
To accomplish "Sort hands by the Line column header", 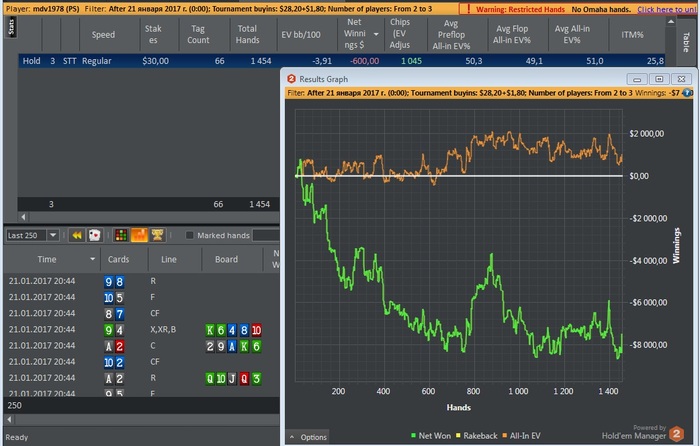I will click(169, 259).
